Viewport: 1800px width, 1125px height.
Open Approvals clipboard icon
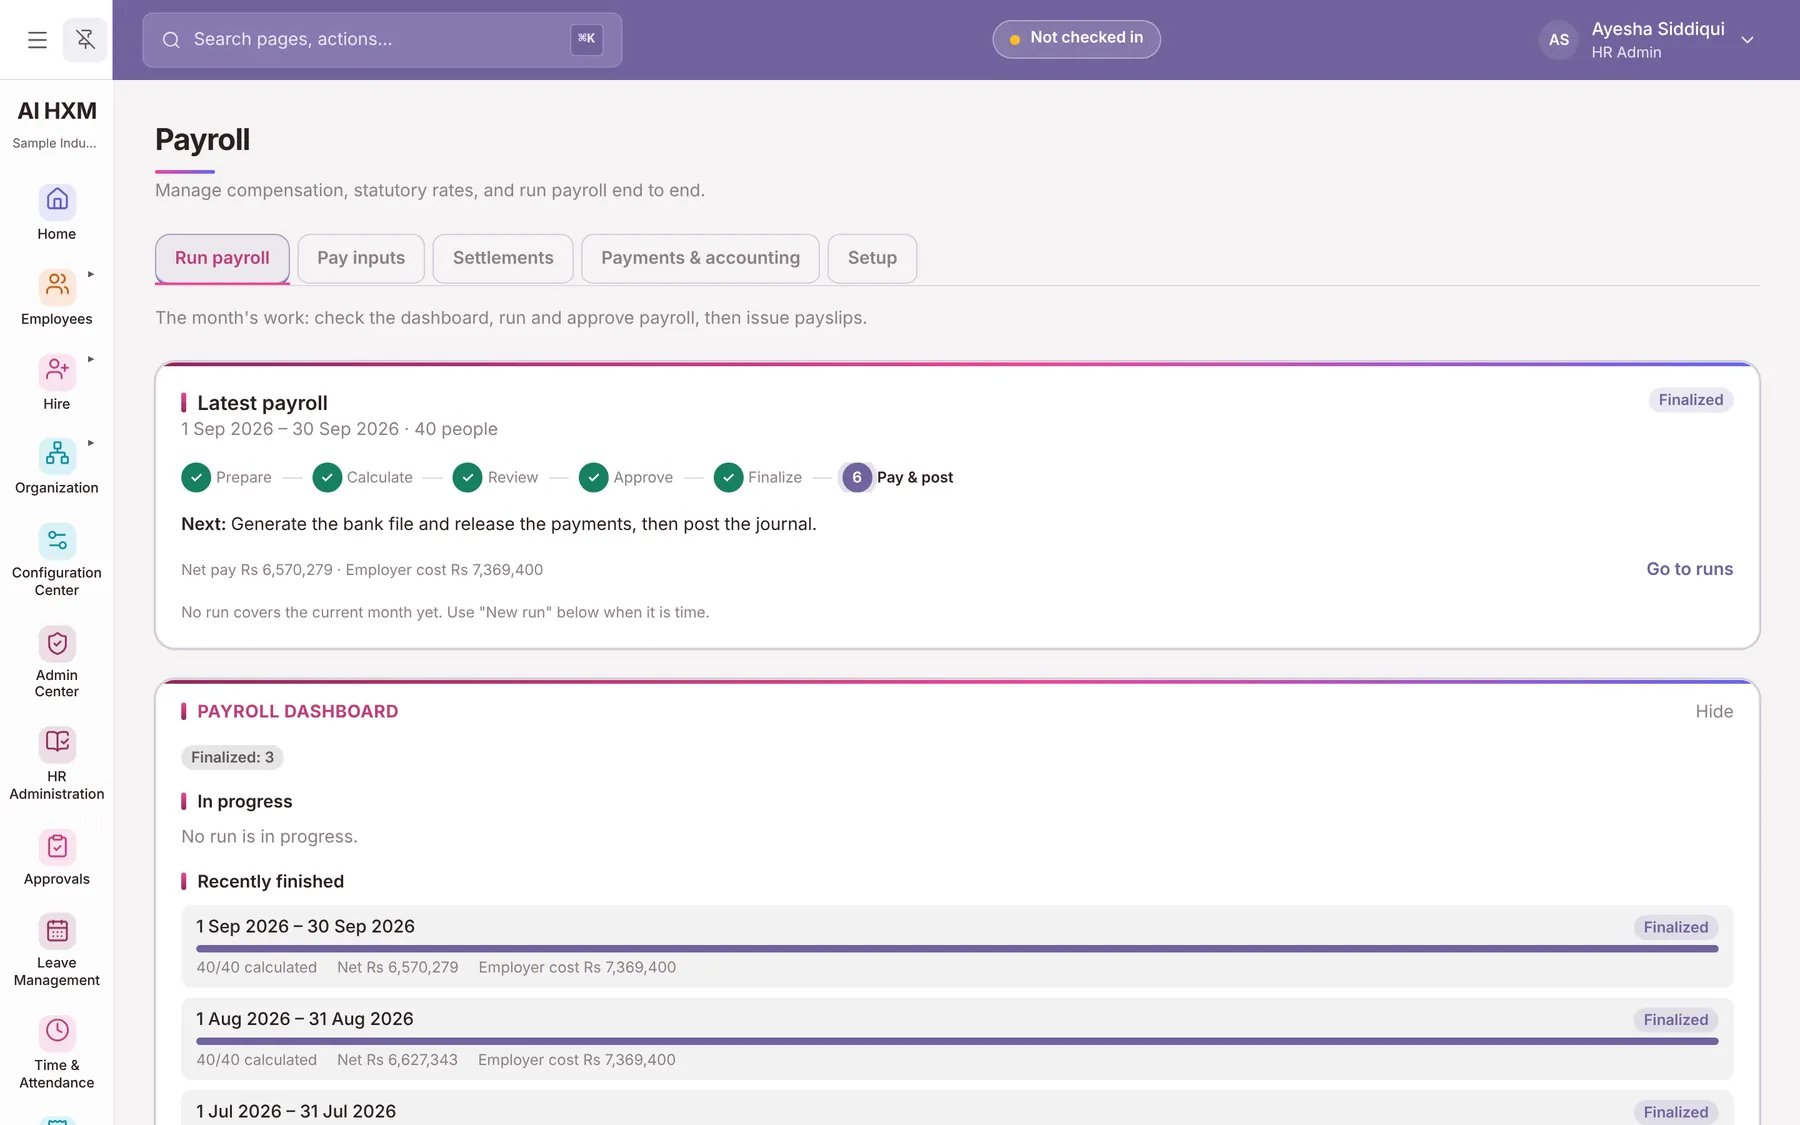(x=57, y=847)
